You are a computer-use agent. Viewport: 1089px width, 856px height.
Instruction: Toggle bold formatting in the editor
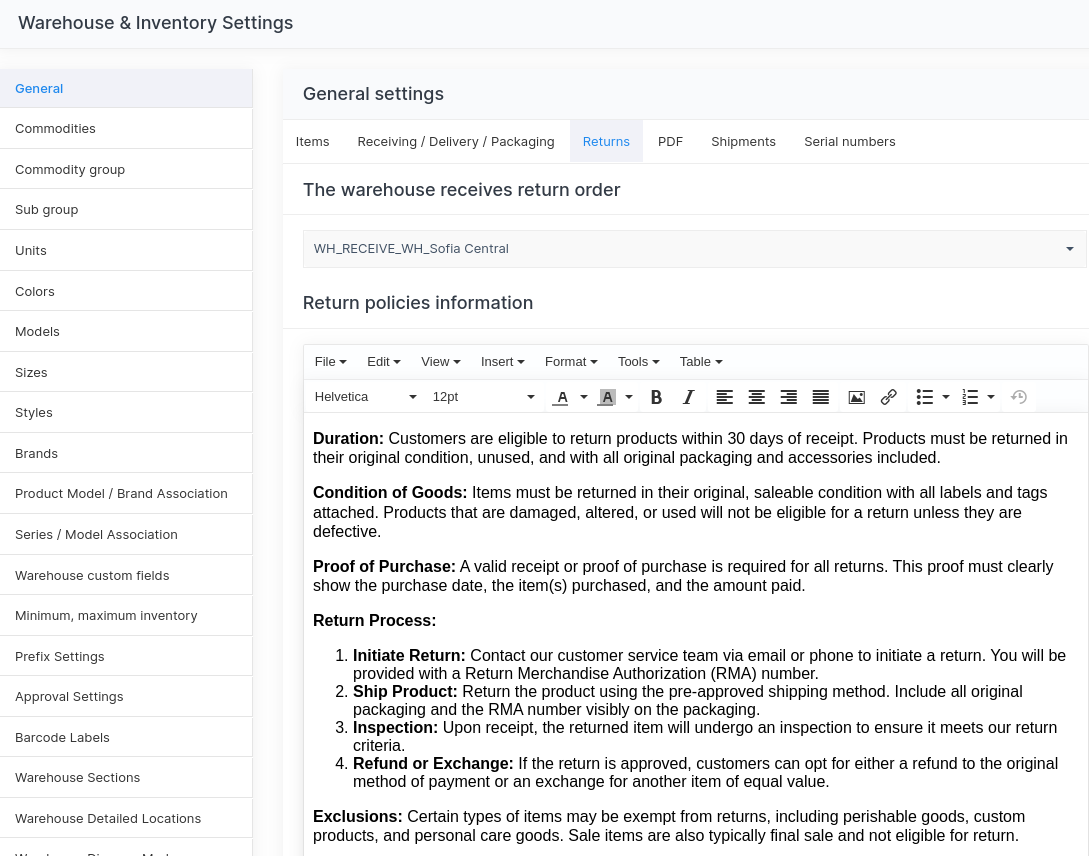click(656, 397)
